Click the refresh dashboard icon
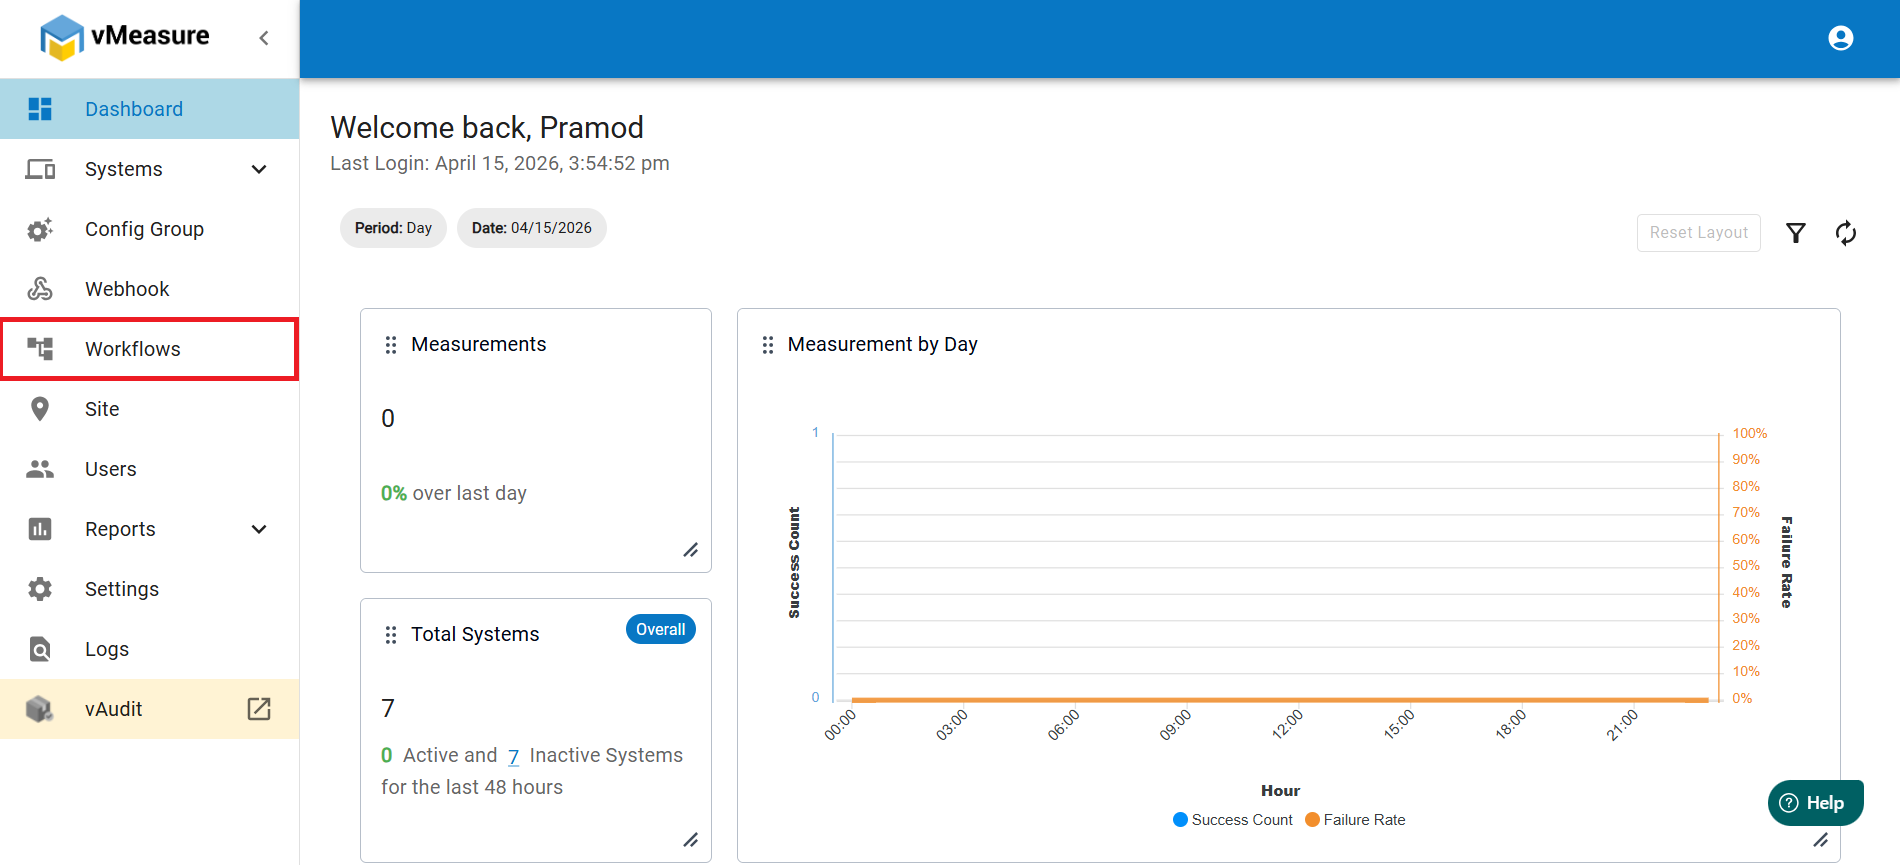 point(1846,233)
